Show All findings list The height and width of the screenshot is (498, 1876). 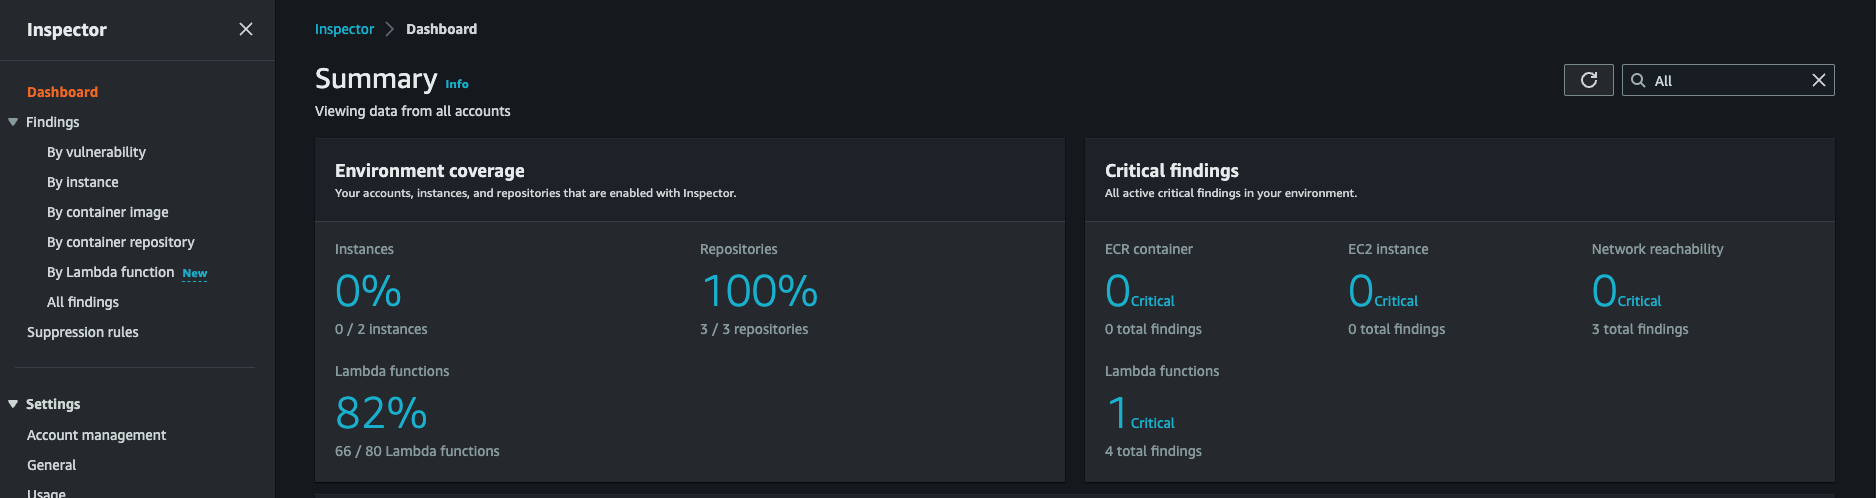point(82,302)
